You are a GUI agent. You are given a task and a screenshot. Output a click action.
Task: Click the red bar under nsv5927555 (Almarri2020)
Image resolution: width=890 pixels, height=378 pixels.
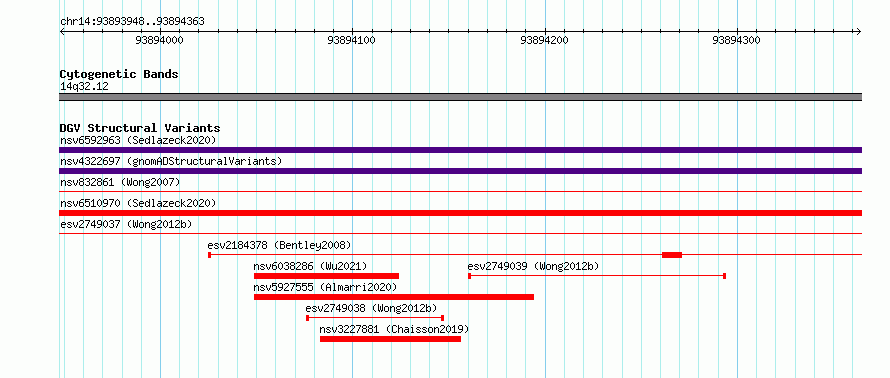394,297
